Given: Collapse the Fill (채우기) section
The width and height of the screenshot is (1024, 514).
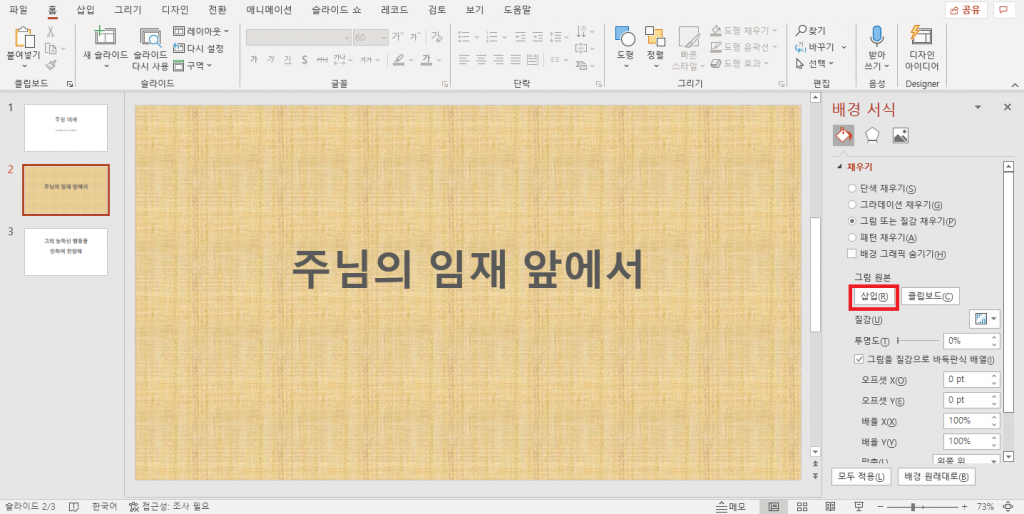Looking at the screenshot, I should (839, 167).
